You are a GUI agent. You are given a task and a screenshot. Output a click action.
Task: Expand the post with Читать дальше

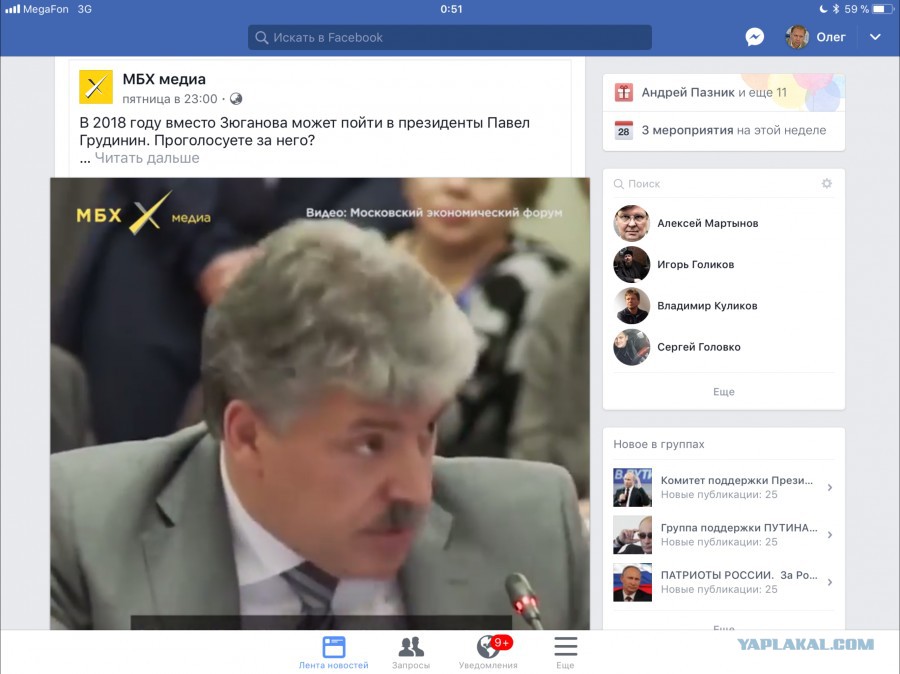pos(147,158)
